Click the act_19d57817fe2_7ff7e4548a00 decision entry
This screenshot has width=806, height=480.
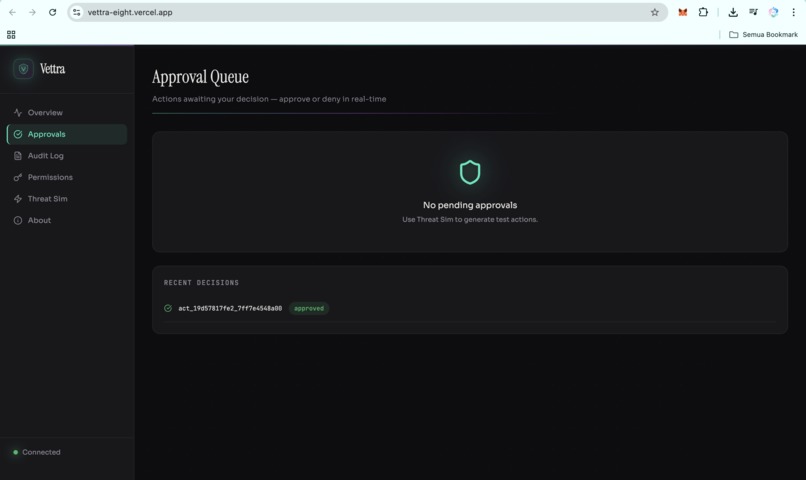[x=230, y=308]
